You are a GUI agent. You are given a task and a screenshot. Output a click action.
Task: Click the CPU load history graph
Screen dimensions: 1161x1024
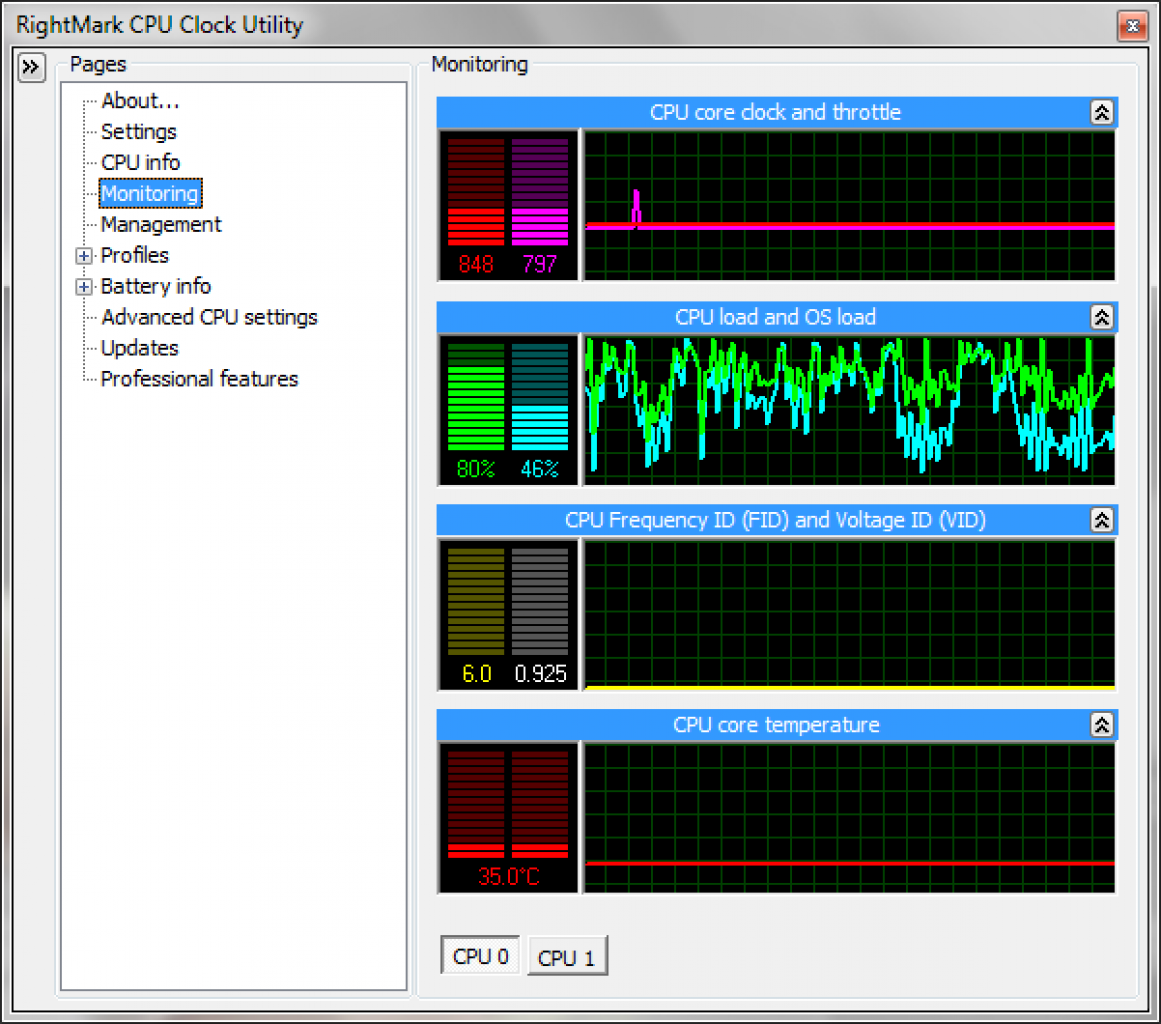[849, 411]
